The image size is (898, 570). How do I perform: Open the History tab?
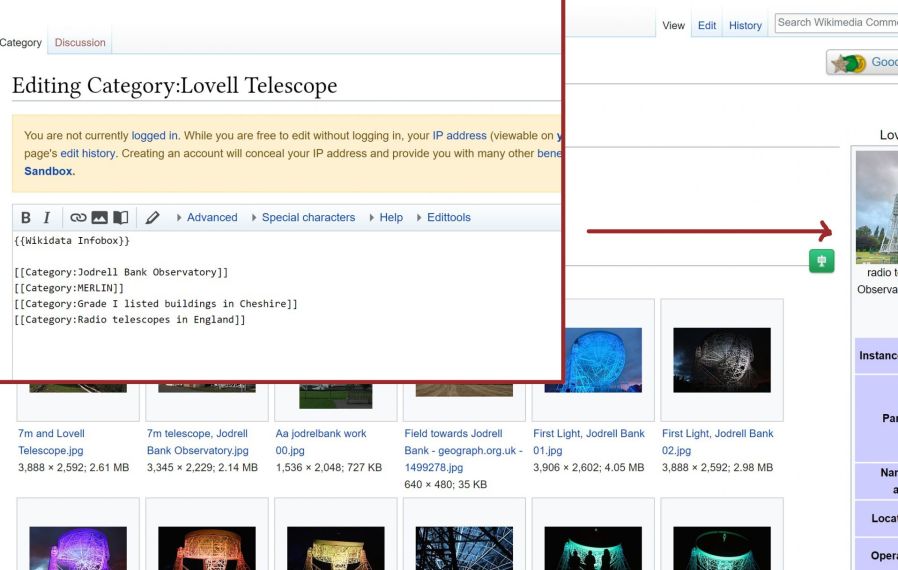pos(745,26)
